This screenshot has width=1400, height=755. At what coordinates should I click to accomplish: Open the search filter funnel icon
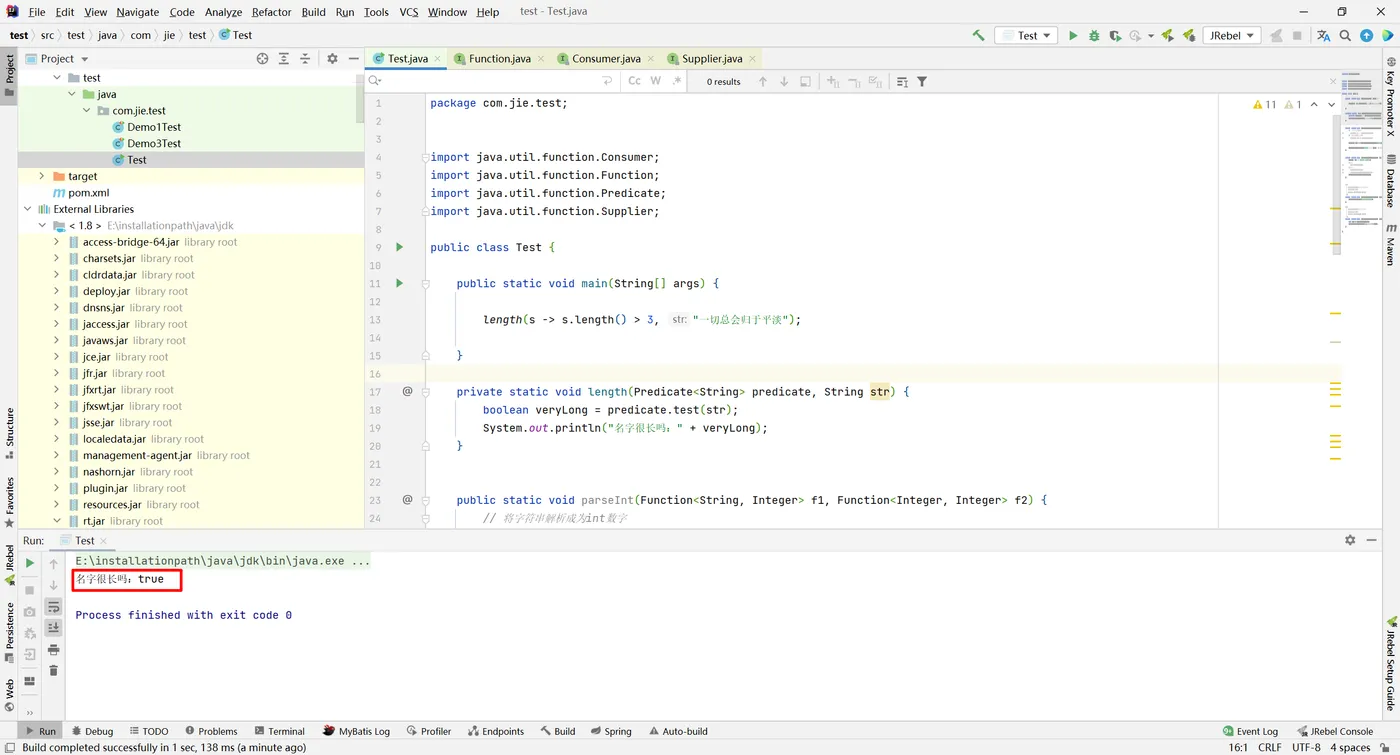click(922, 82)
